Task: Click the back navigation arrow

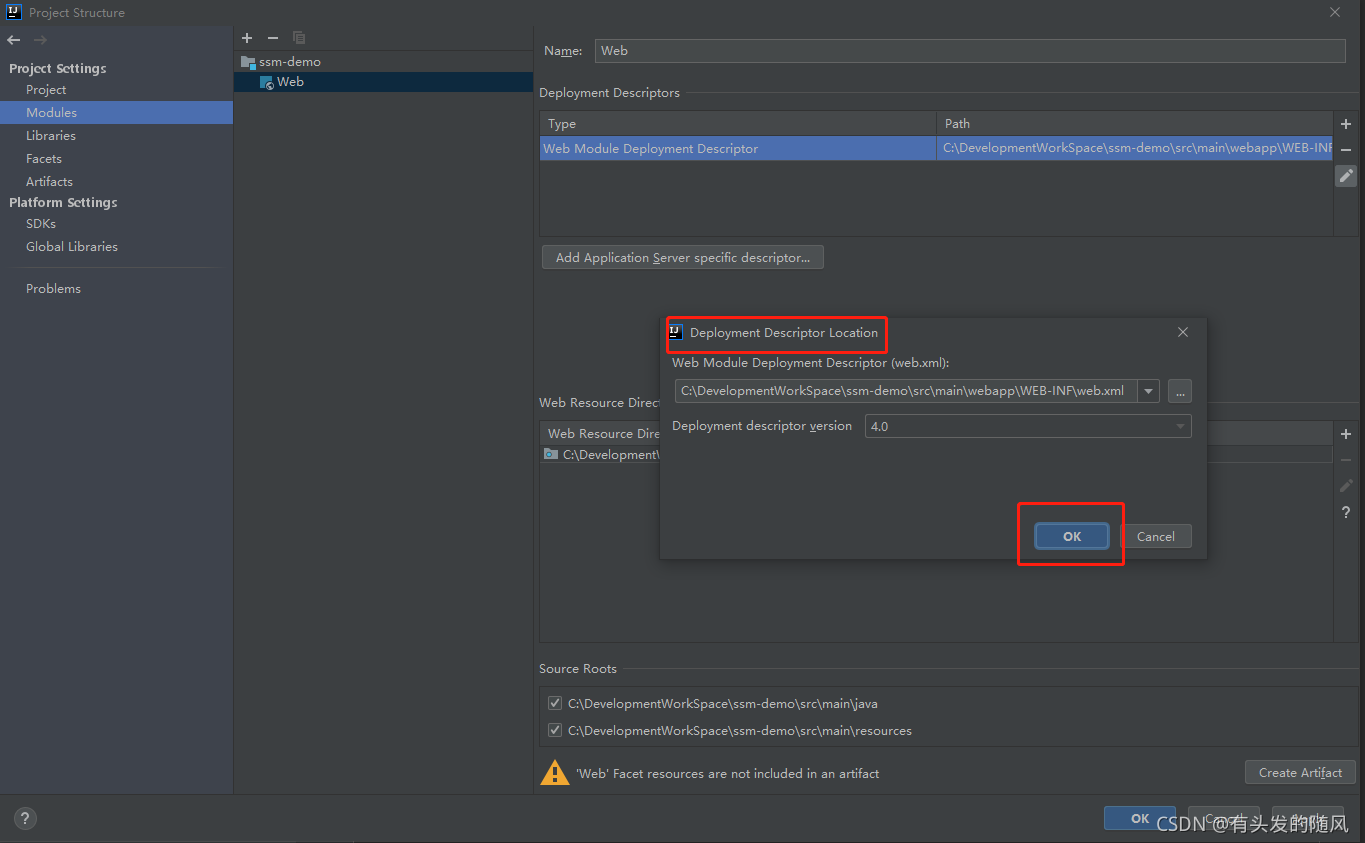Action: (x=13, y=40)
